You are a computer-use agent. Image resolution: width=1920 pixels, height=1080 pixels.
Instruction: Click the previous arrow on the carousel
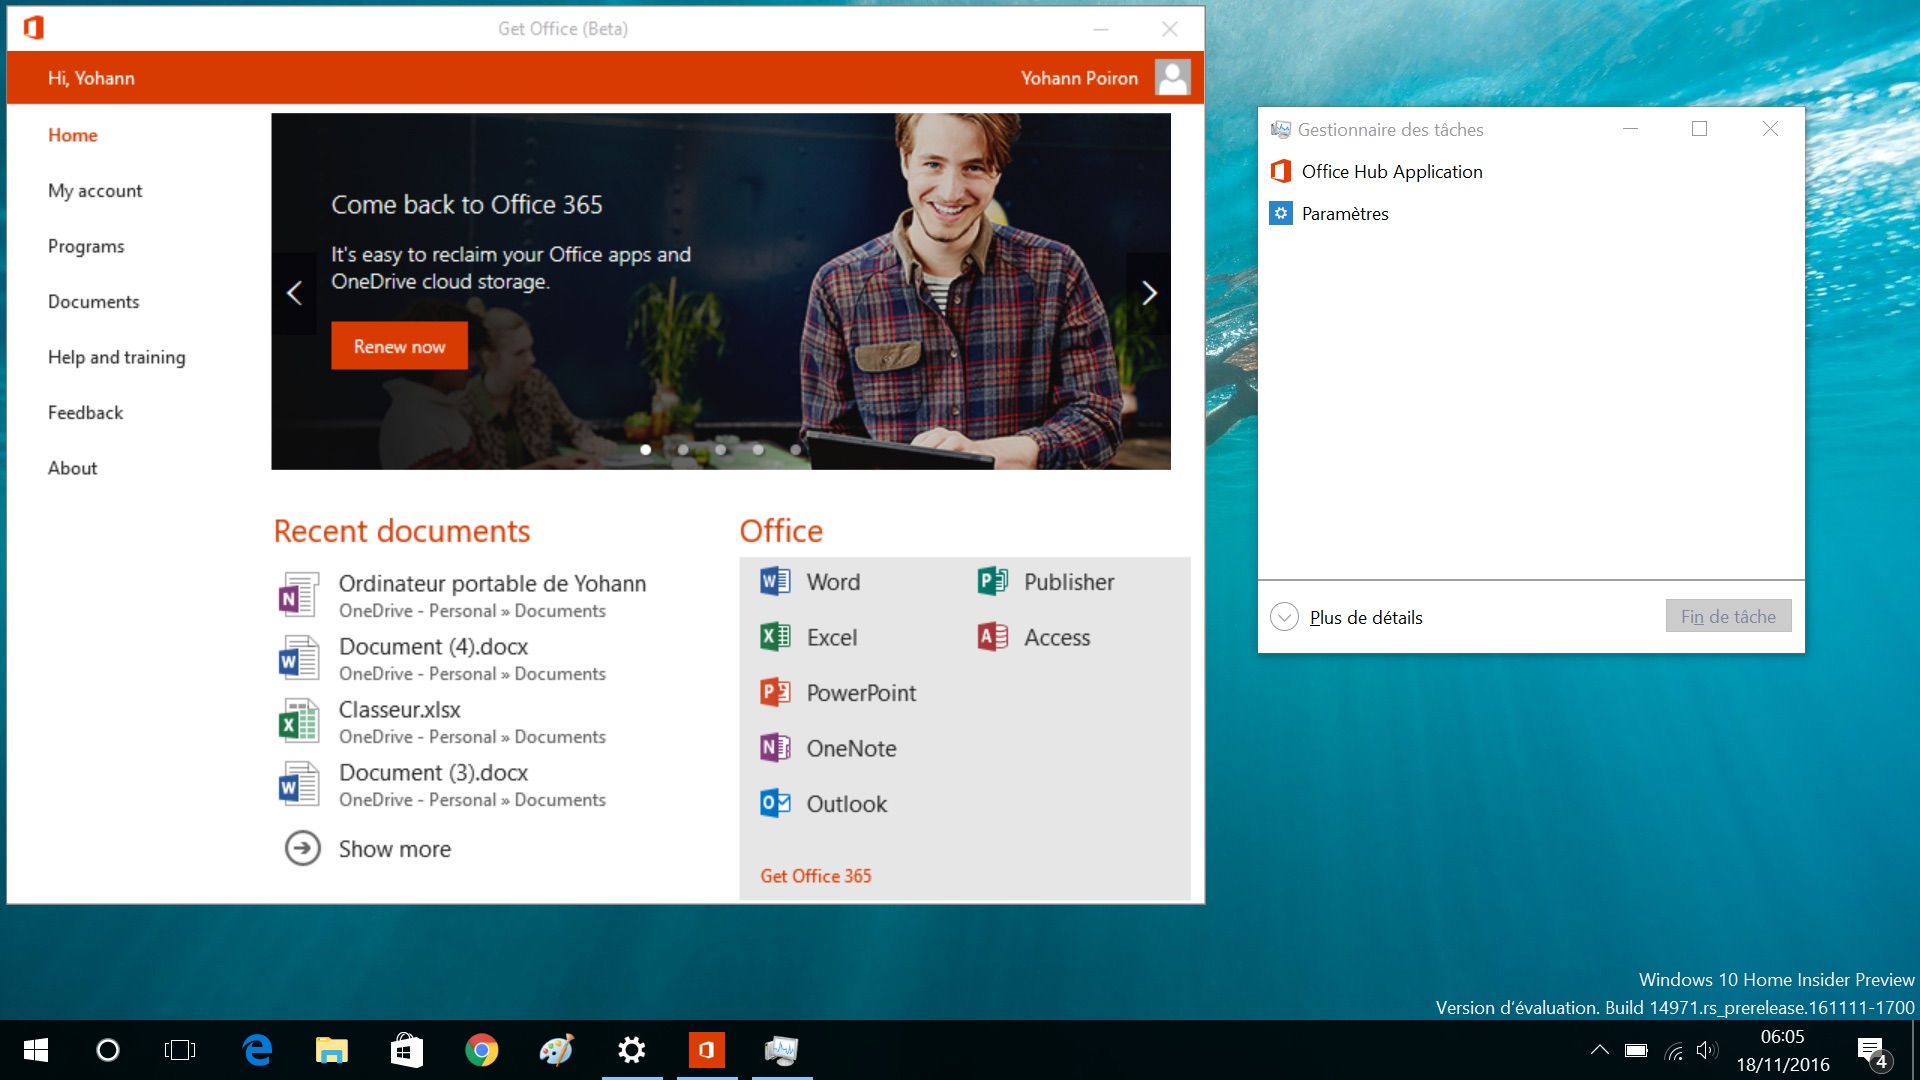click(x=295, y=292)
